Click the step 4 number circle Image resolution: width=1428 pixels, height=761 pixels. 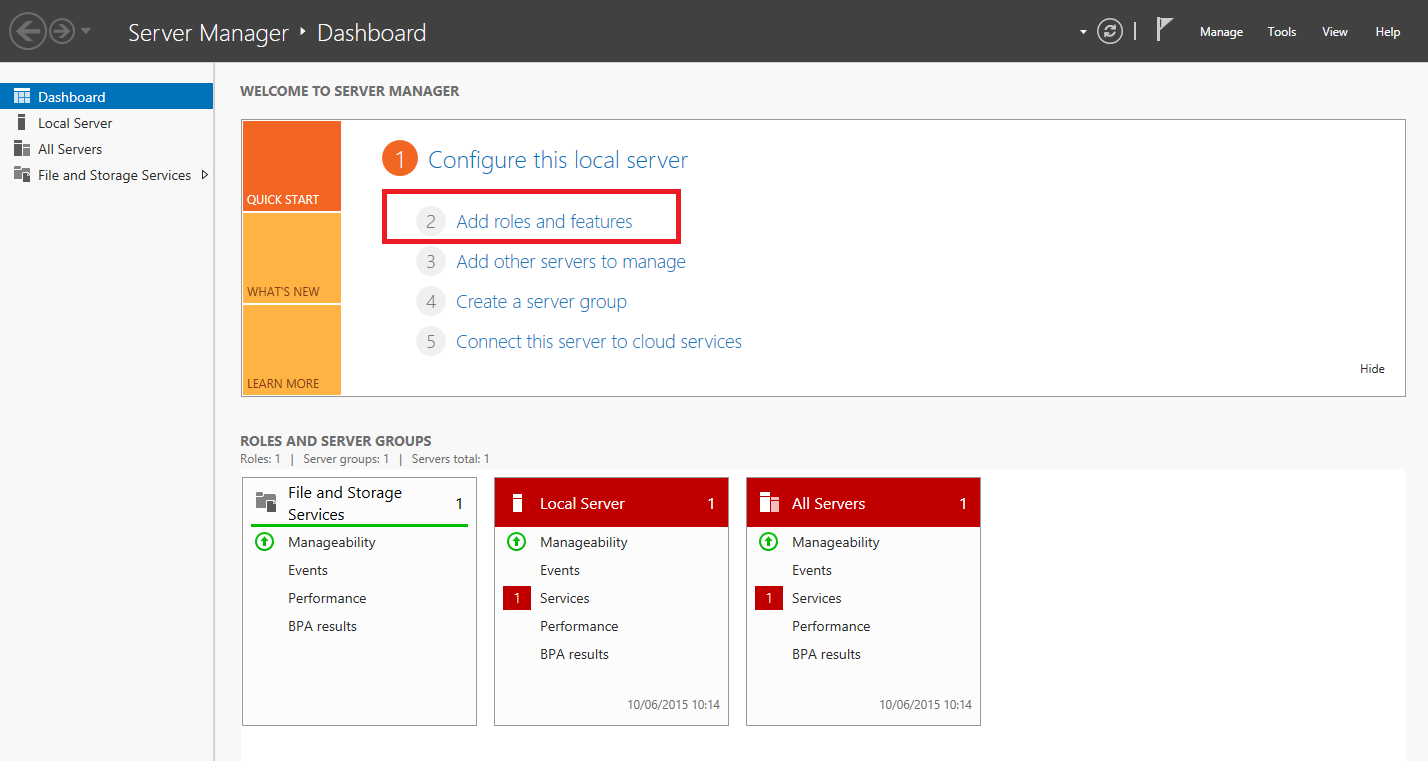point(431,302)
